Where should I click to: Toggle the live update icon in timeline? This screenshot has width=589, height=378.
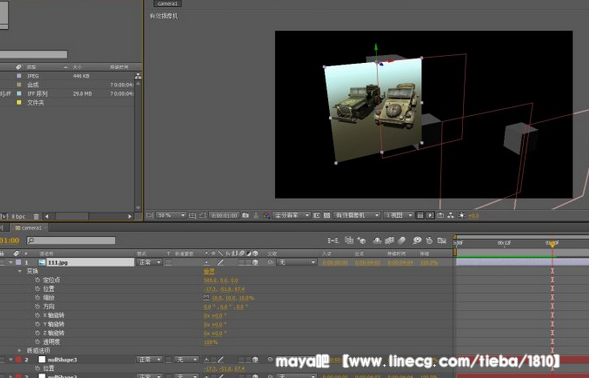coord(349,240)
